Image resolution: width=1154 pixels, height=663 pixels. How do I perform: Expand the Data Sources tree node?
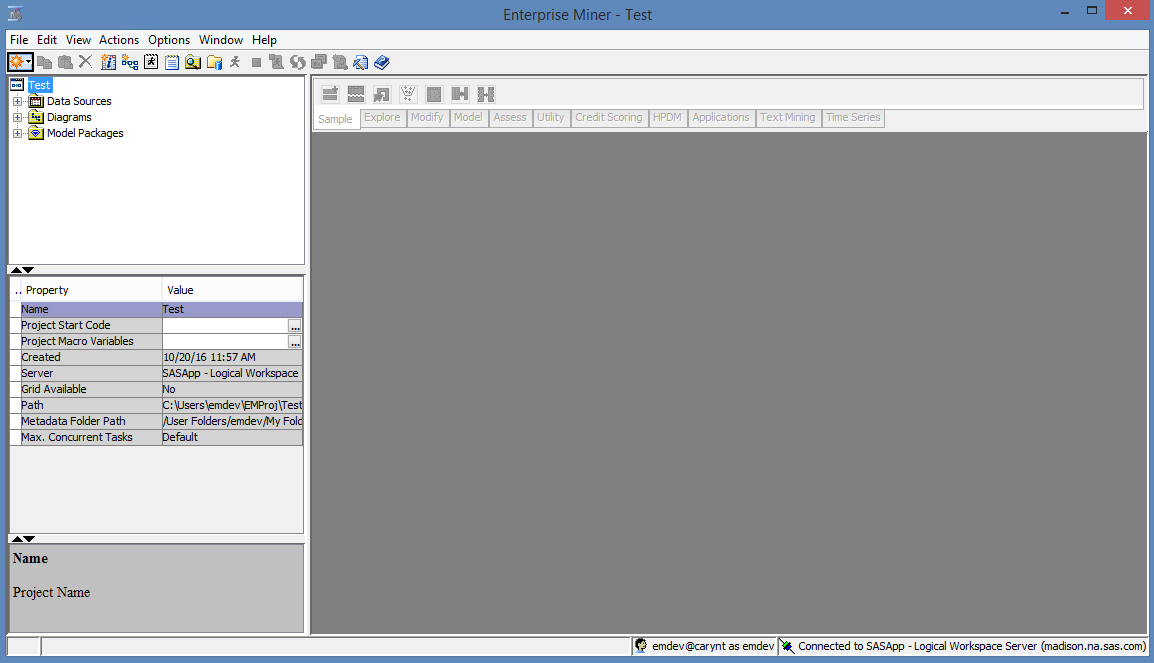[x=17, y=101]
